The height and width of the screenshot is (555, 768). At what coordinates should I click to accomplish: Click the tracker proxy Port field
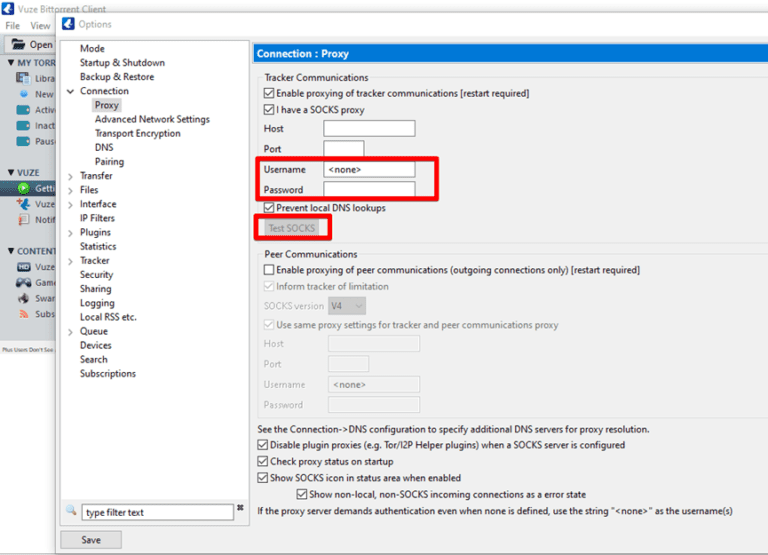pos(344,148)
